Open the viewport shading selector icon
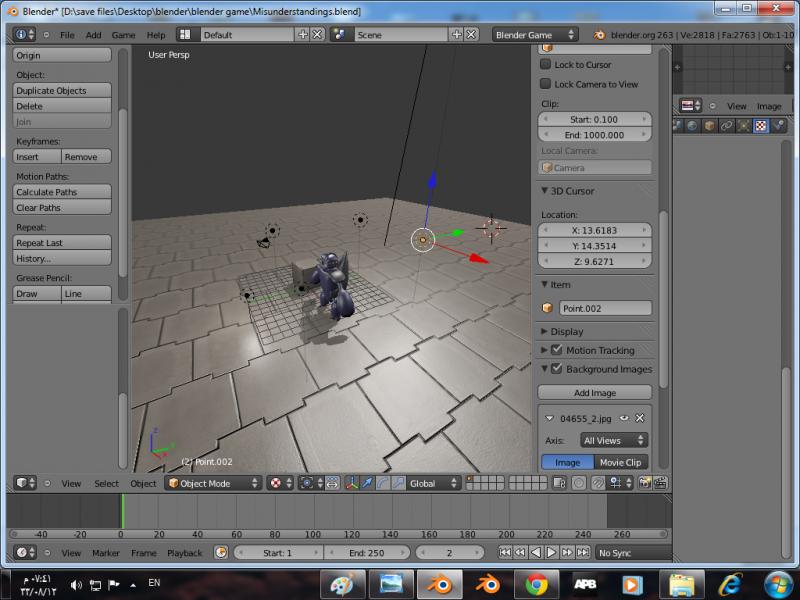This screenshot has width=800, height=600. (x=280, y=483)
